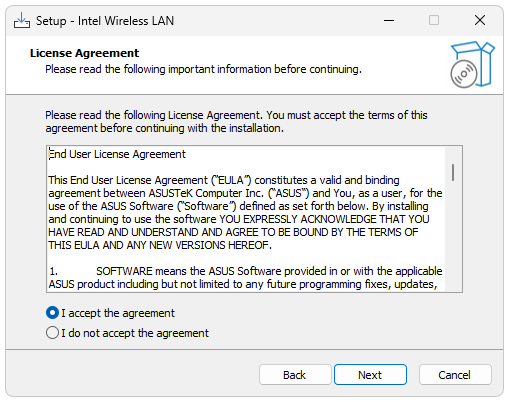Image resolution: width=509 pixels, height=402 pixels.
Task: Click the setup installer icon in title bar
Action: pos(22,21)
